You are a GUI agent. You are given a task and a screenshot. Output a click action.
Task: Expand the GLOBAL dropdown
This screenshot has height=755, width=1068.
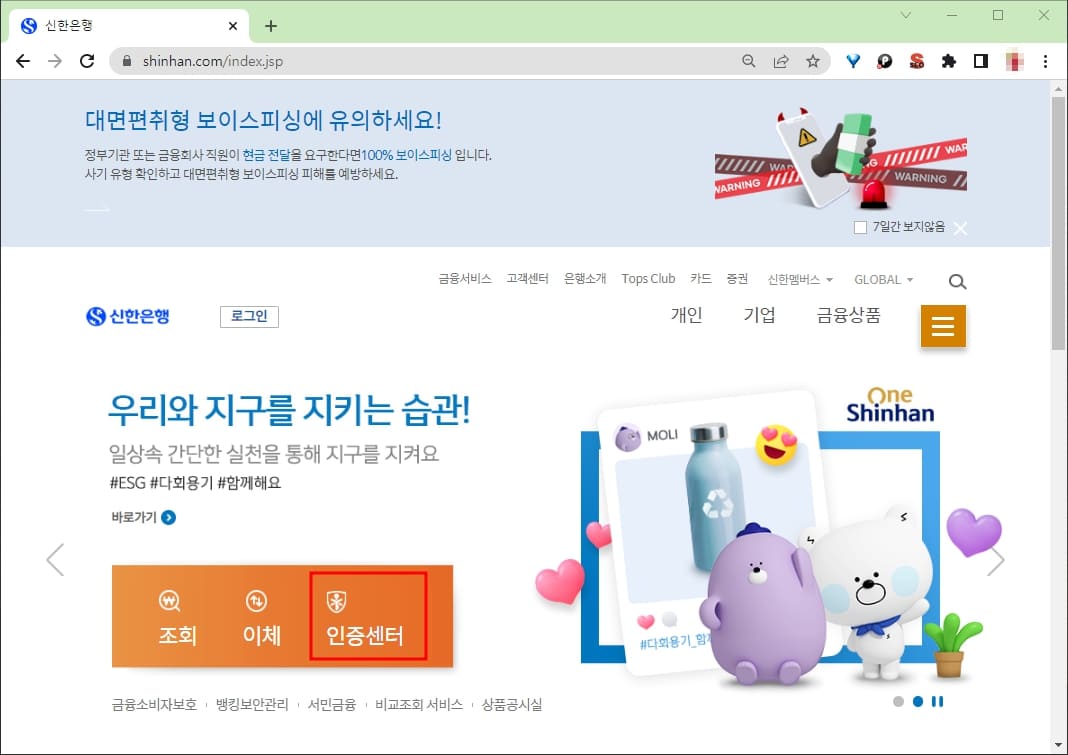[x=883, y=279]
